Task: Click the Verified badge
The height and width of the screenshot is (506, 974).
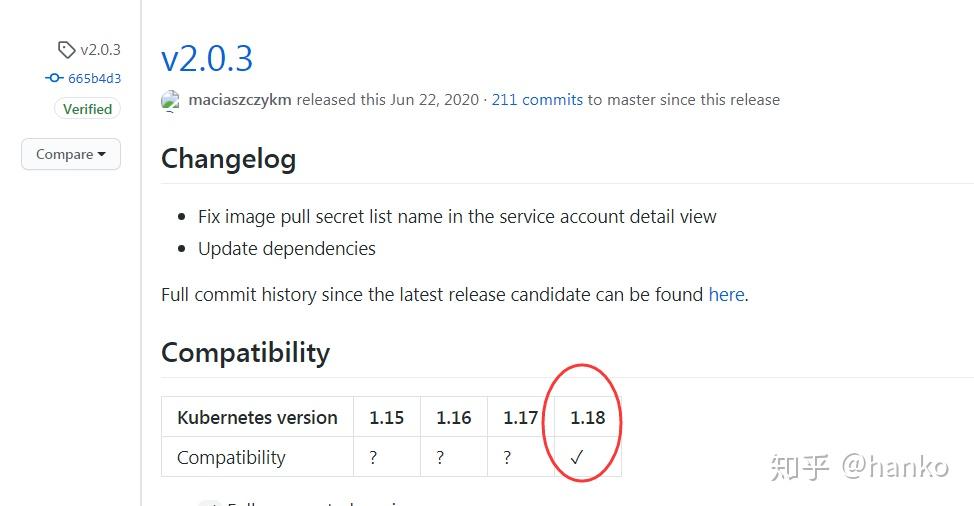Action: (x=87, y=109)
